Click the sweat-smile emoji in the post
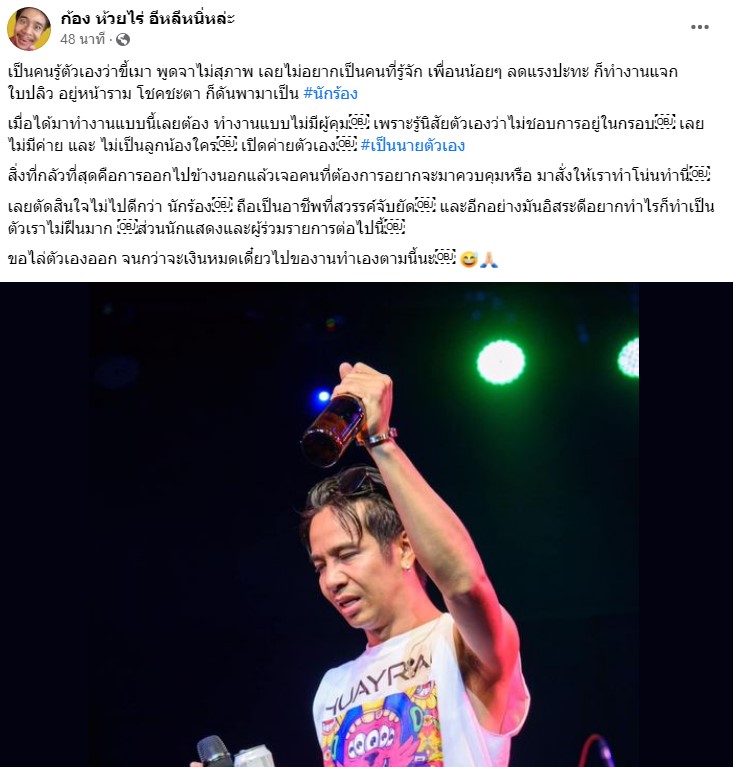The image size is (733, 767). pos(469,259)
